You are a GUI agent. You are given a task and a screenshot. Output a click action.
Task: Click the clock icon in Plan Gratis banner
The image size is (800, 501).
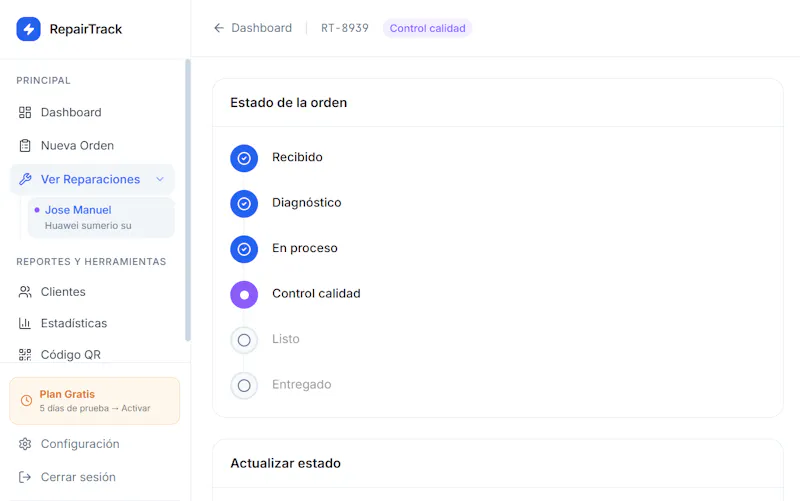coord(26,401)
